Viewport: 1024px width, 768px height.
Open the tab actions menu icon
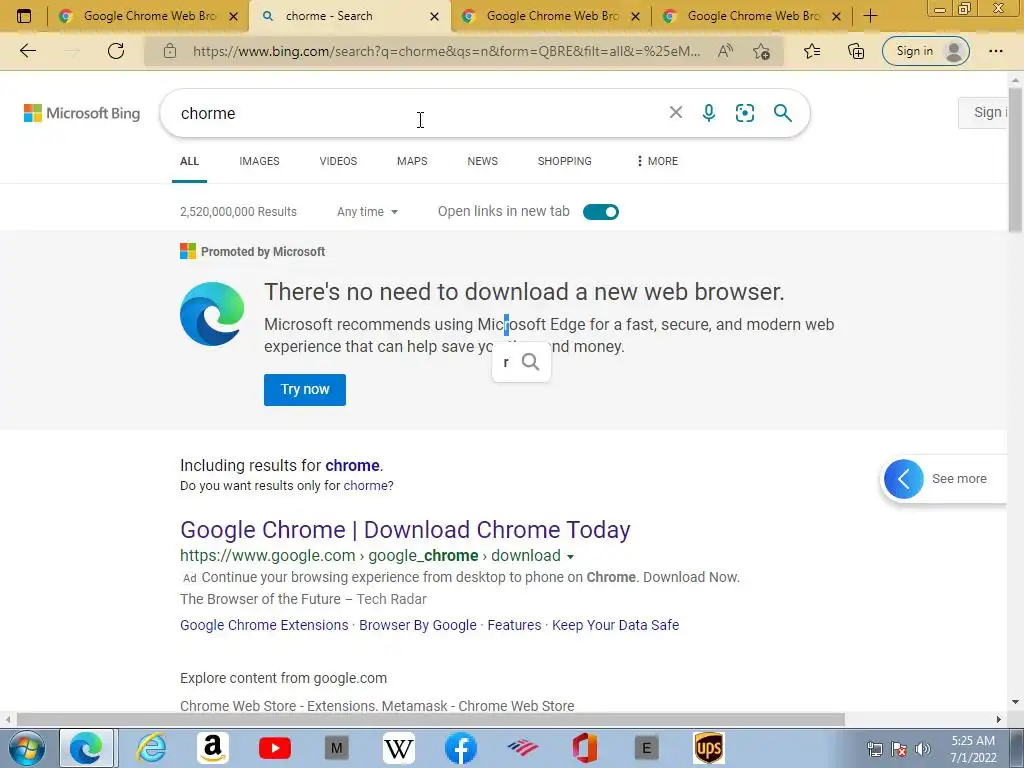click(24, 16)
